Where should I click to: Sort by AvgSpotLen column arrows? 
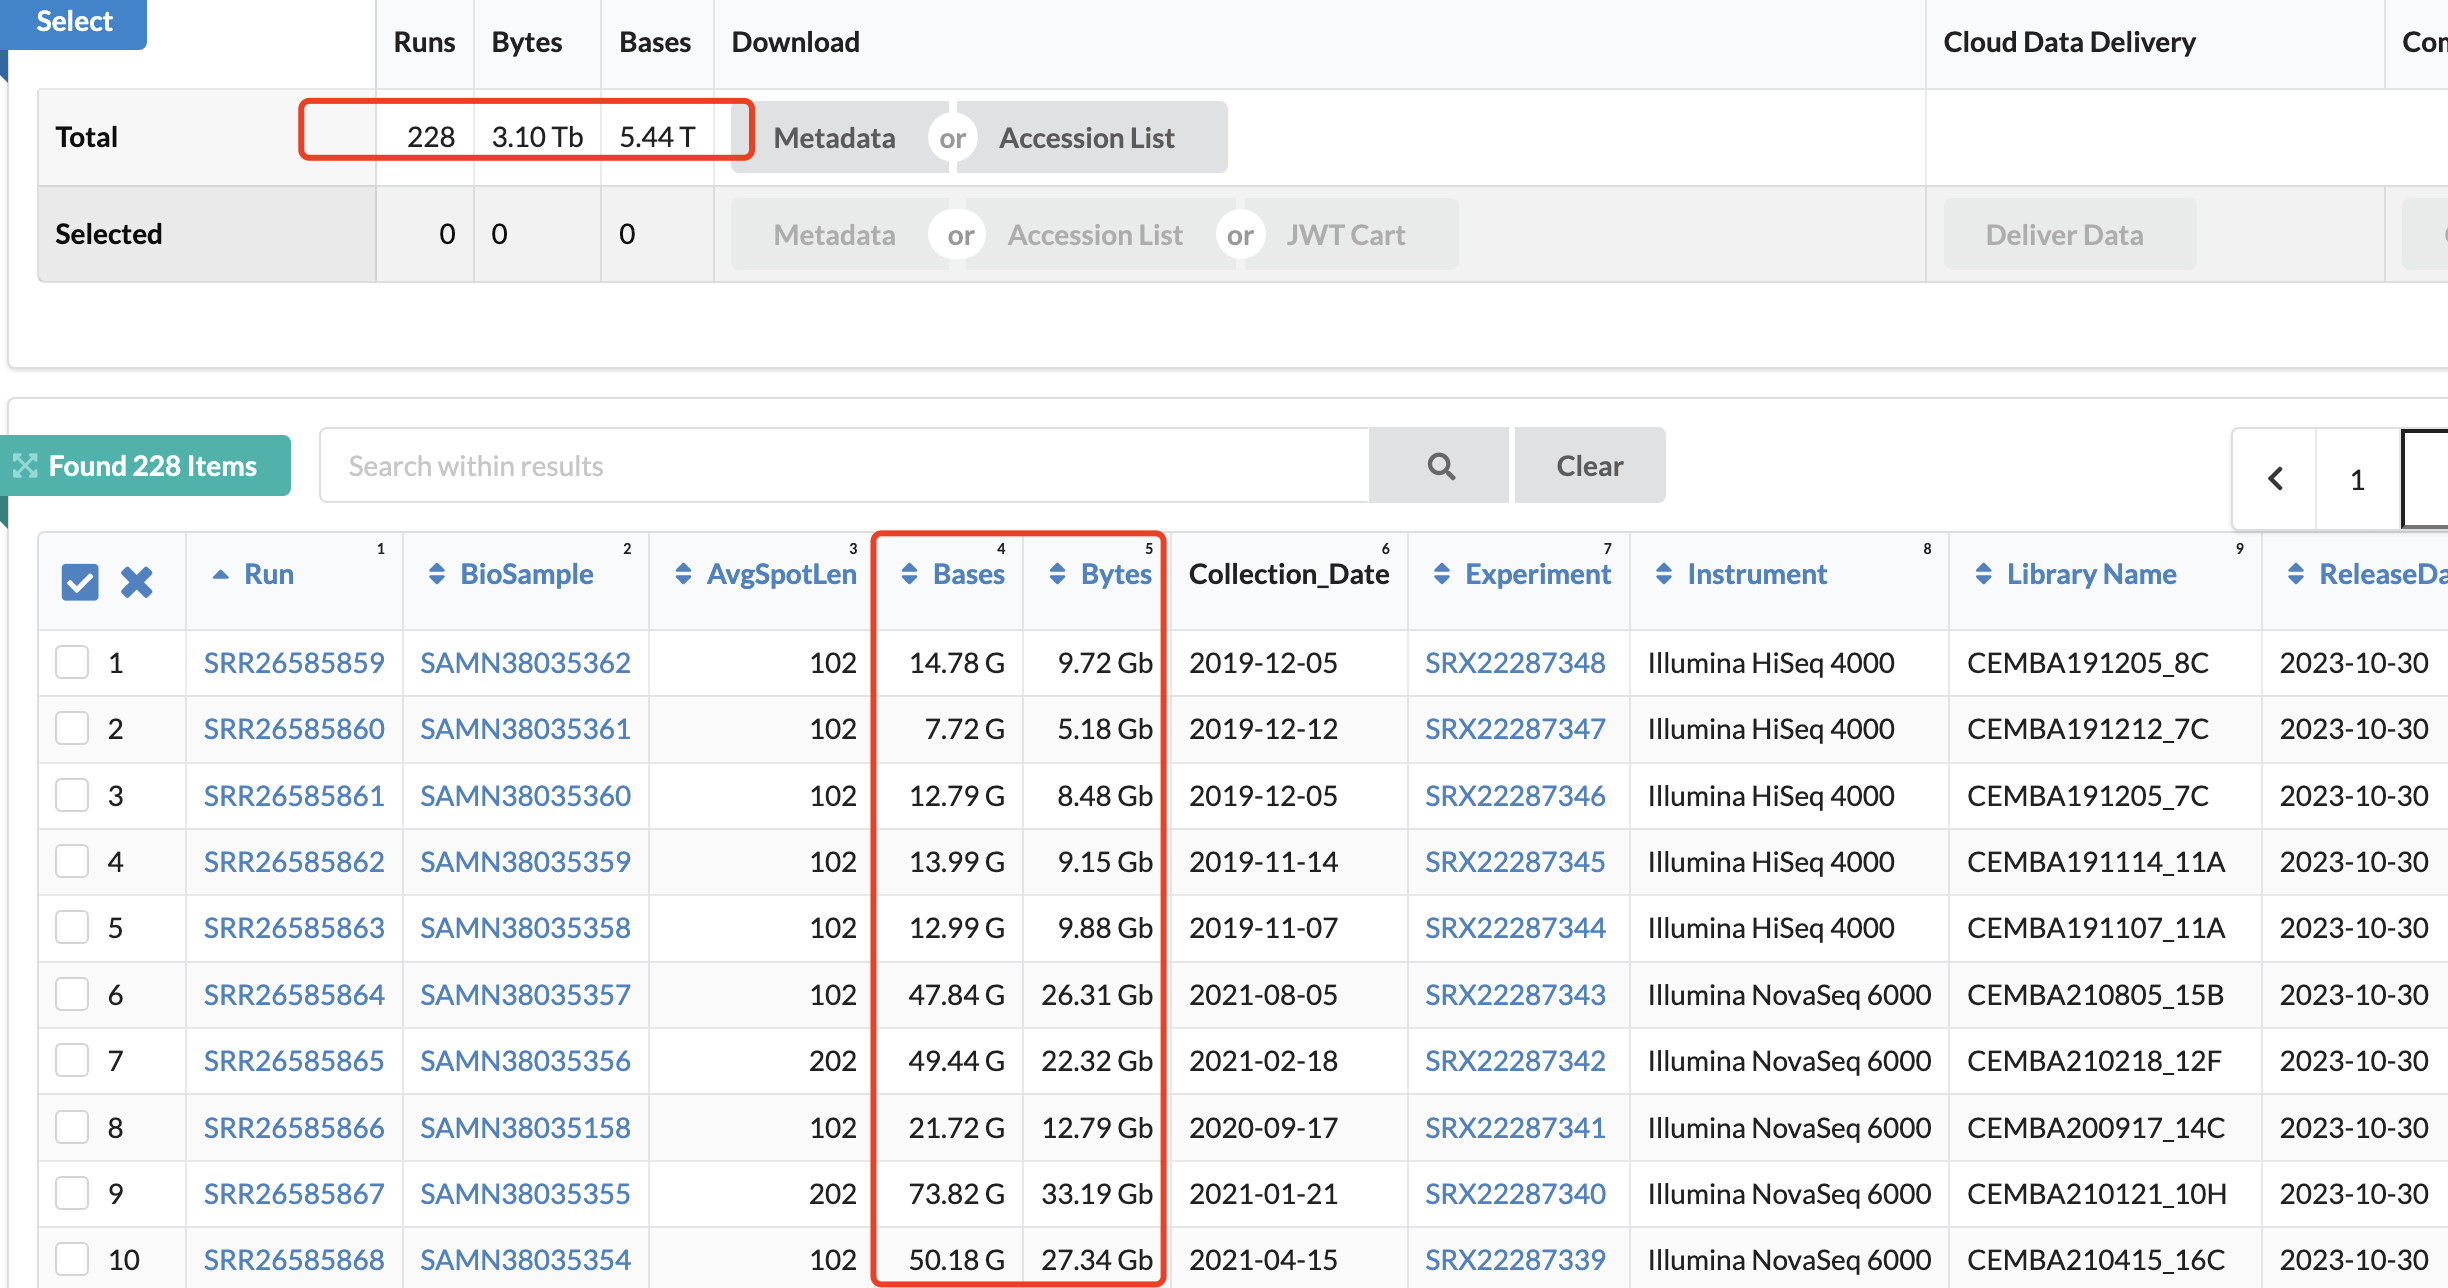tap(683, 574)
